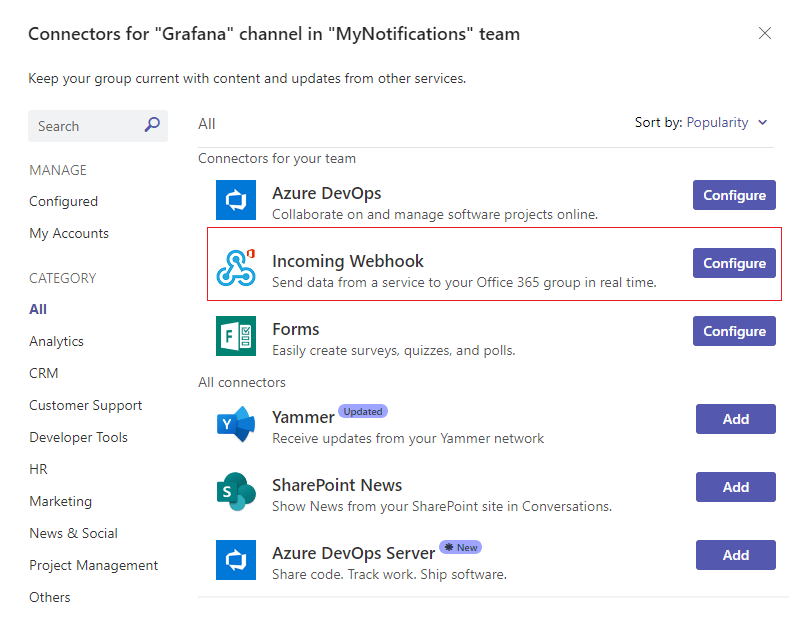The width and height of the screenshot is (789, 629).
Task: Click the Azure DevOps Server title
Action: tap(353, 553)
